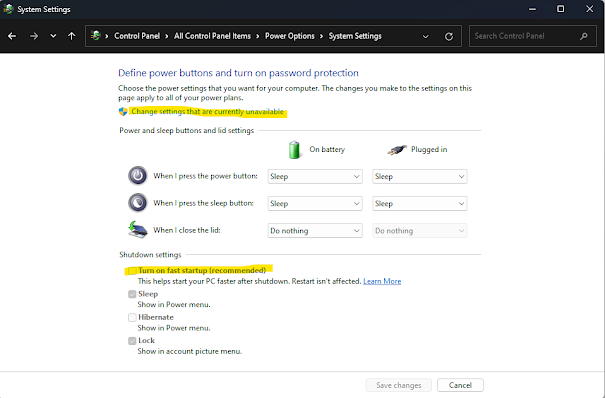
Task: Expand the address bar history dropdown
Action: point(426,37)
